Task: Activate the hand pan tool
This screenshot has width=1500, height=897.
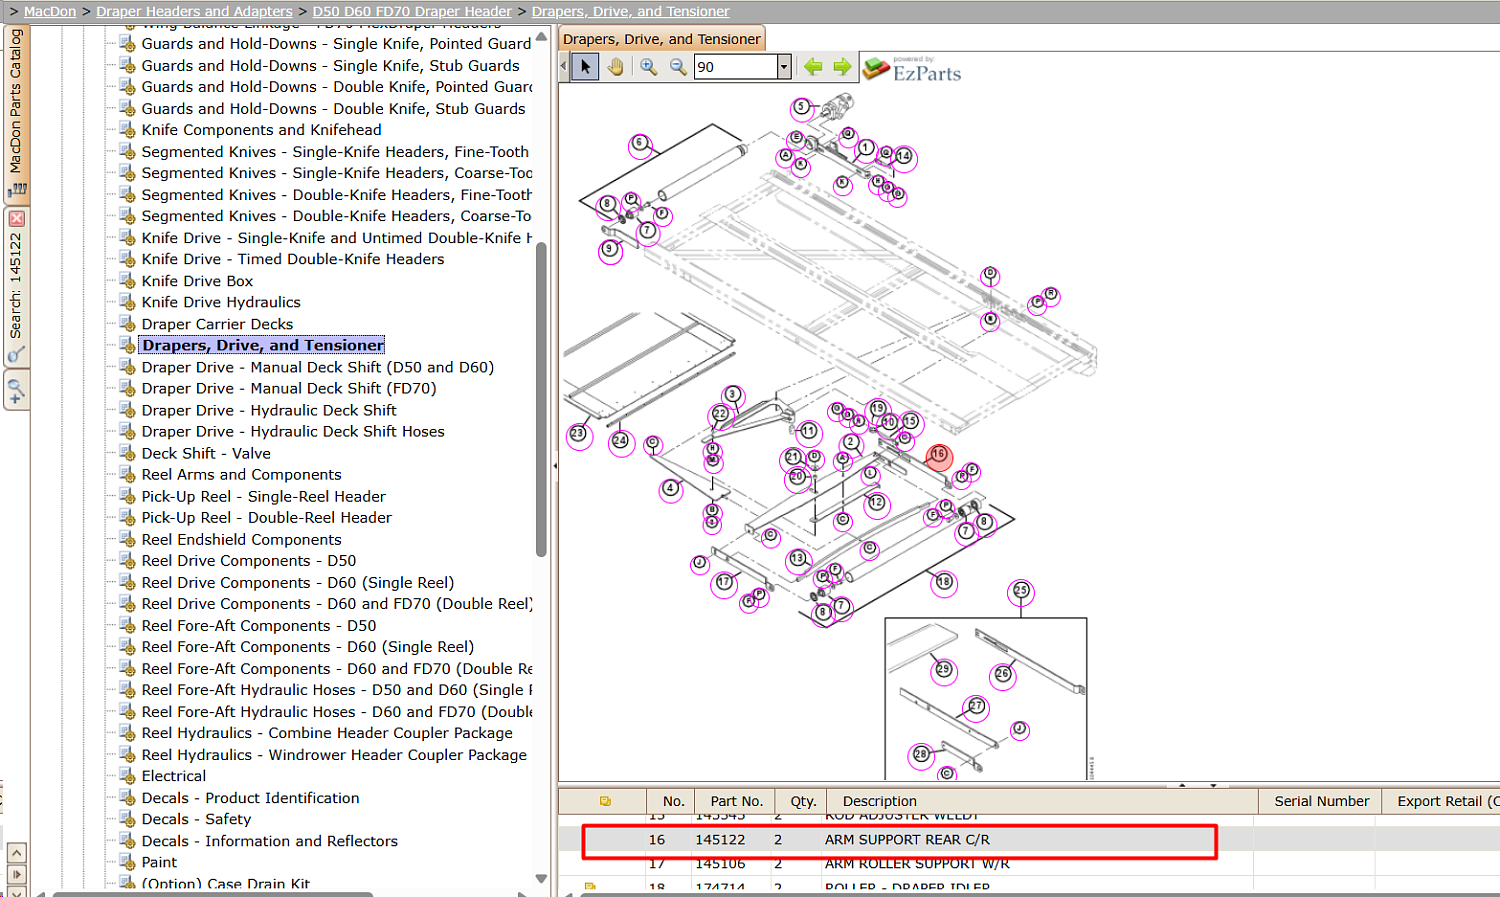Action: click(616, 67)
